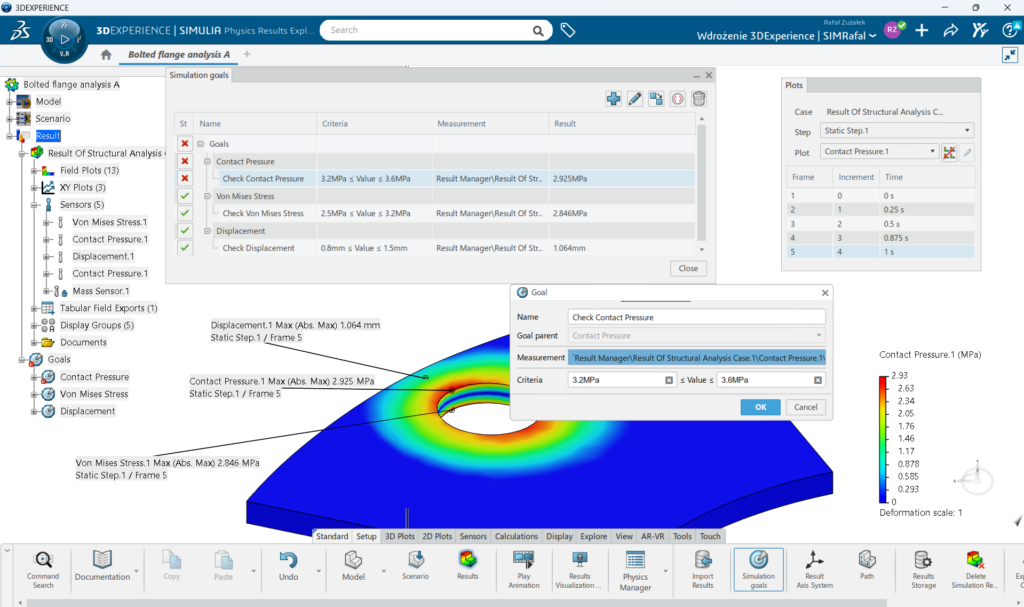This screenshot has width=1024, height=607.
Task: Open the 3D Plots tab
Action: (400, 537)
